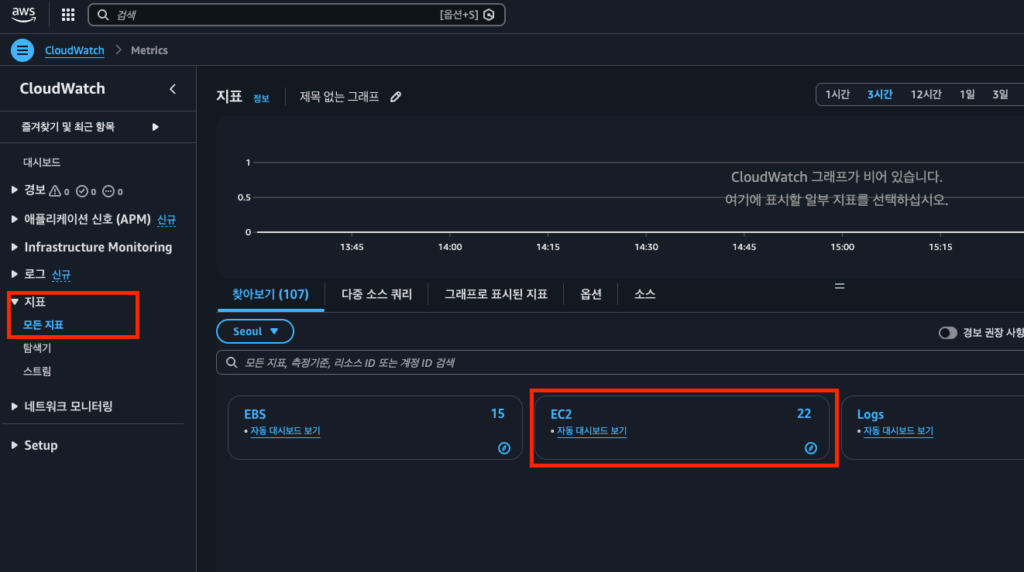Toggle the 경보 권장 사항 switch
Screen dimensions: 1024x572
point(947,332)
